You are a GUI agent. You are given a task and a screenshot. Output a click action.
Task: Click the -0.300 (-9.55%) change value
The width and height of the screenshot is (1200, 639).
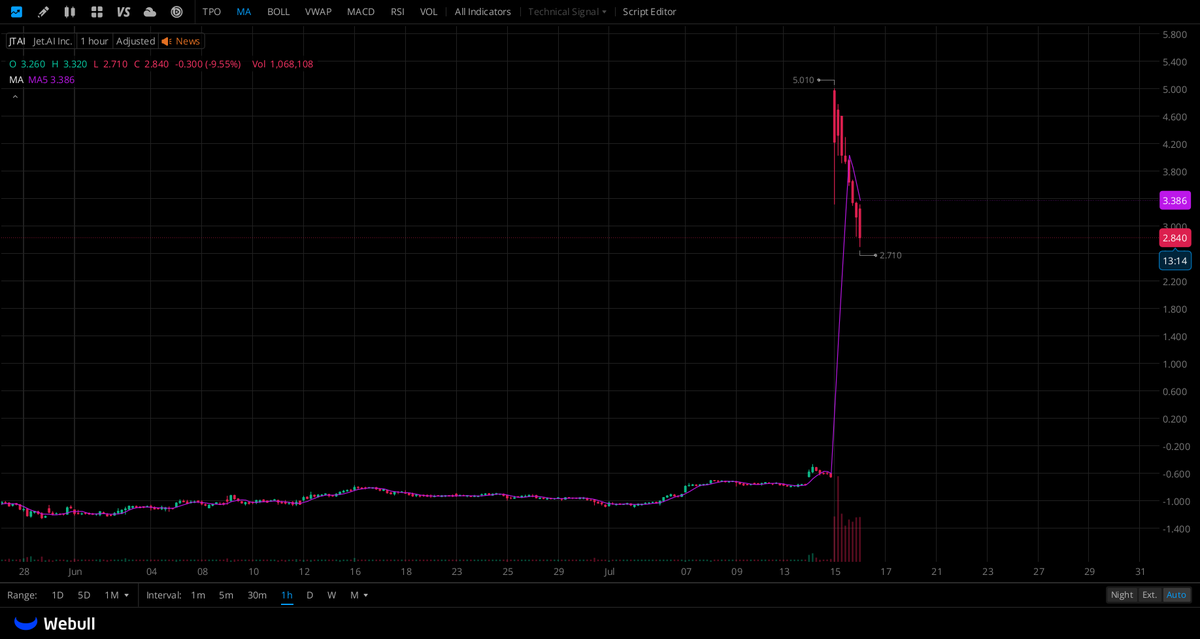(208, 64)
